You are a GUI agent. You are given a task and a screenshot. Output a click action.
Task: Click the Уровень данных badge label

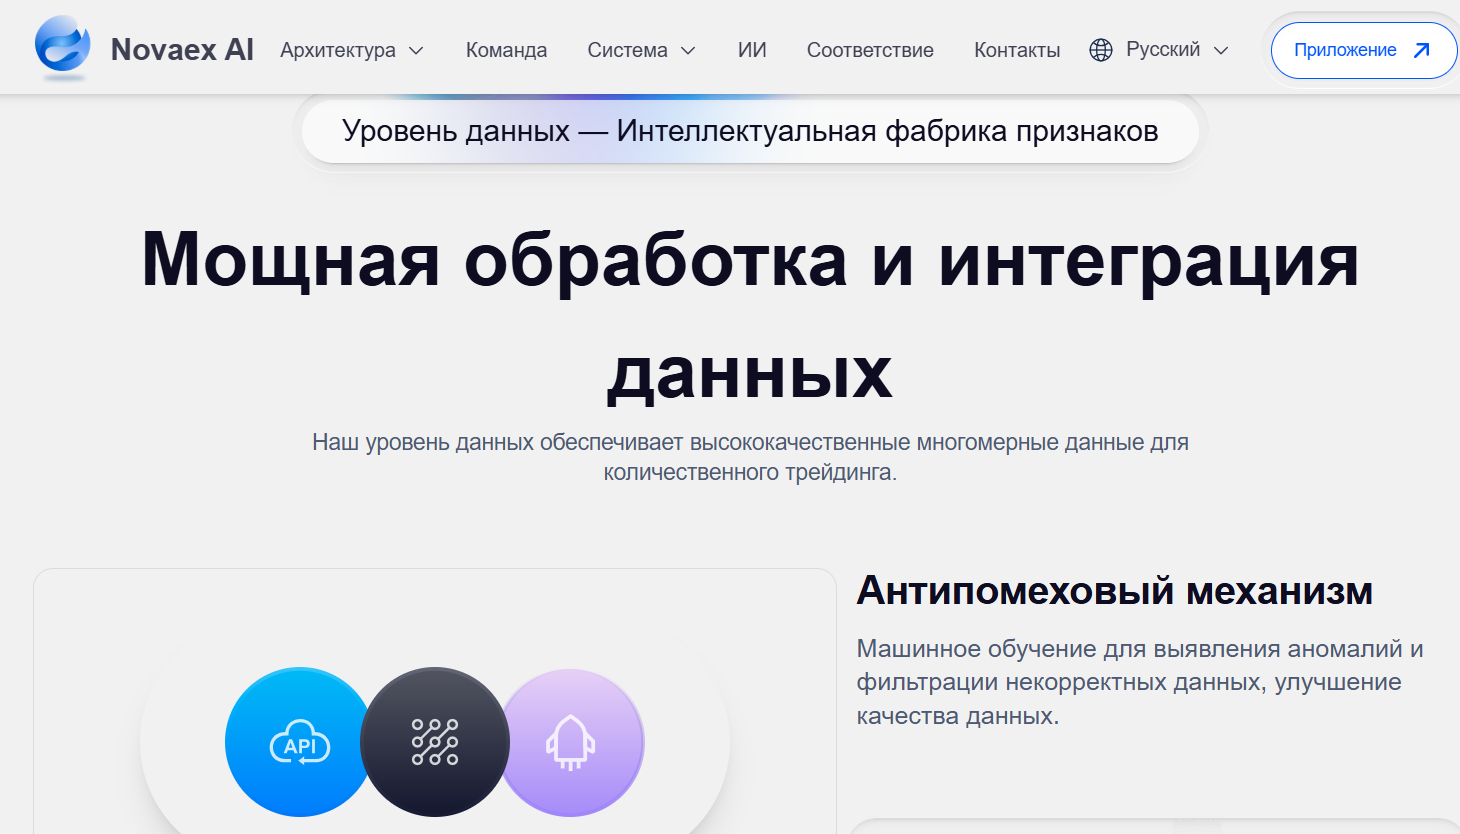(x=750, y=131)
